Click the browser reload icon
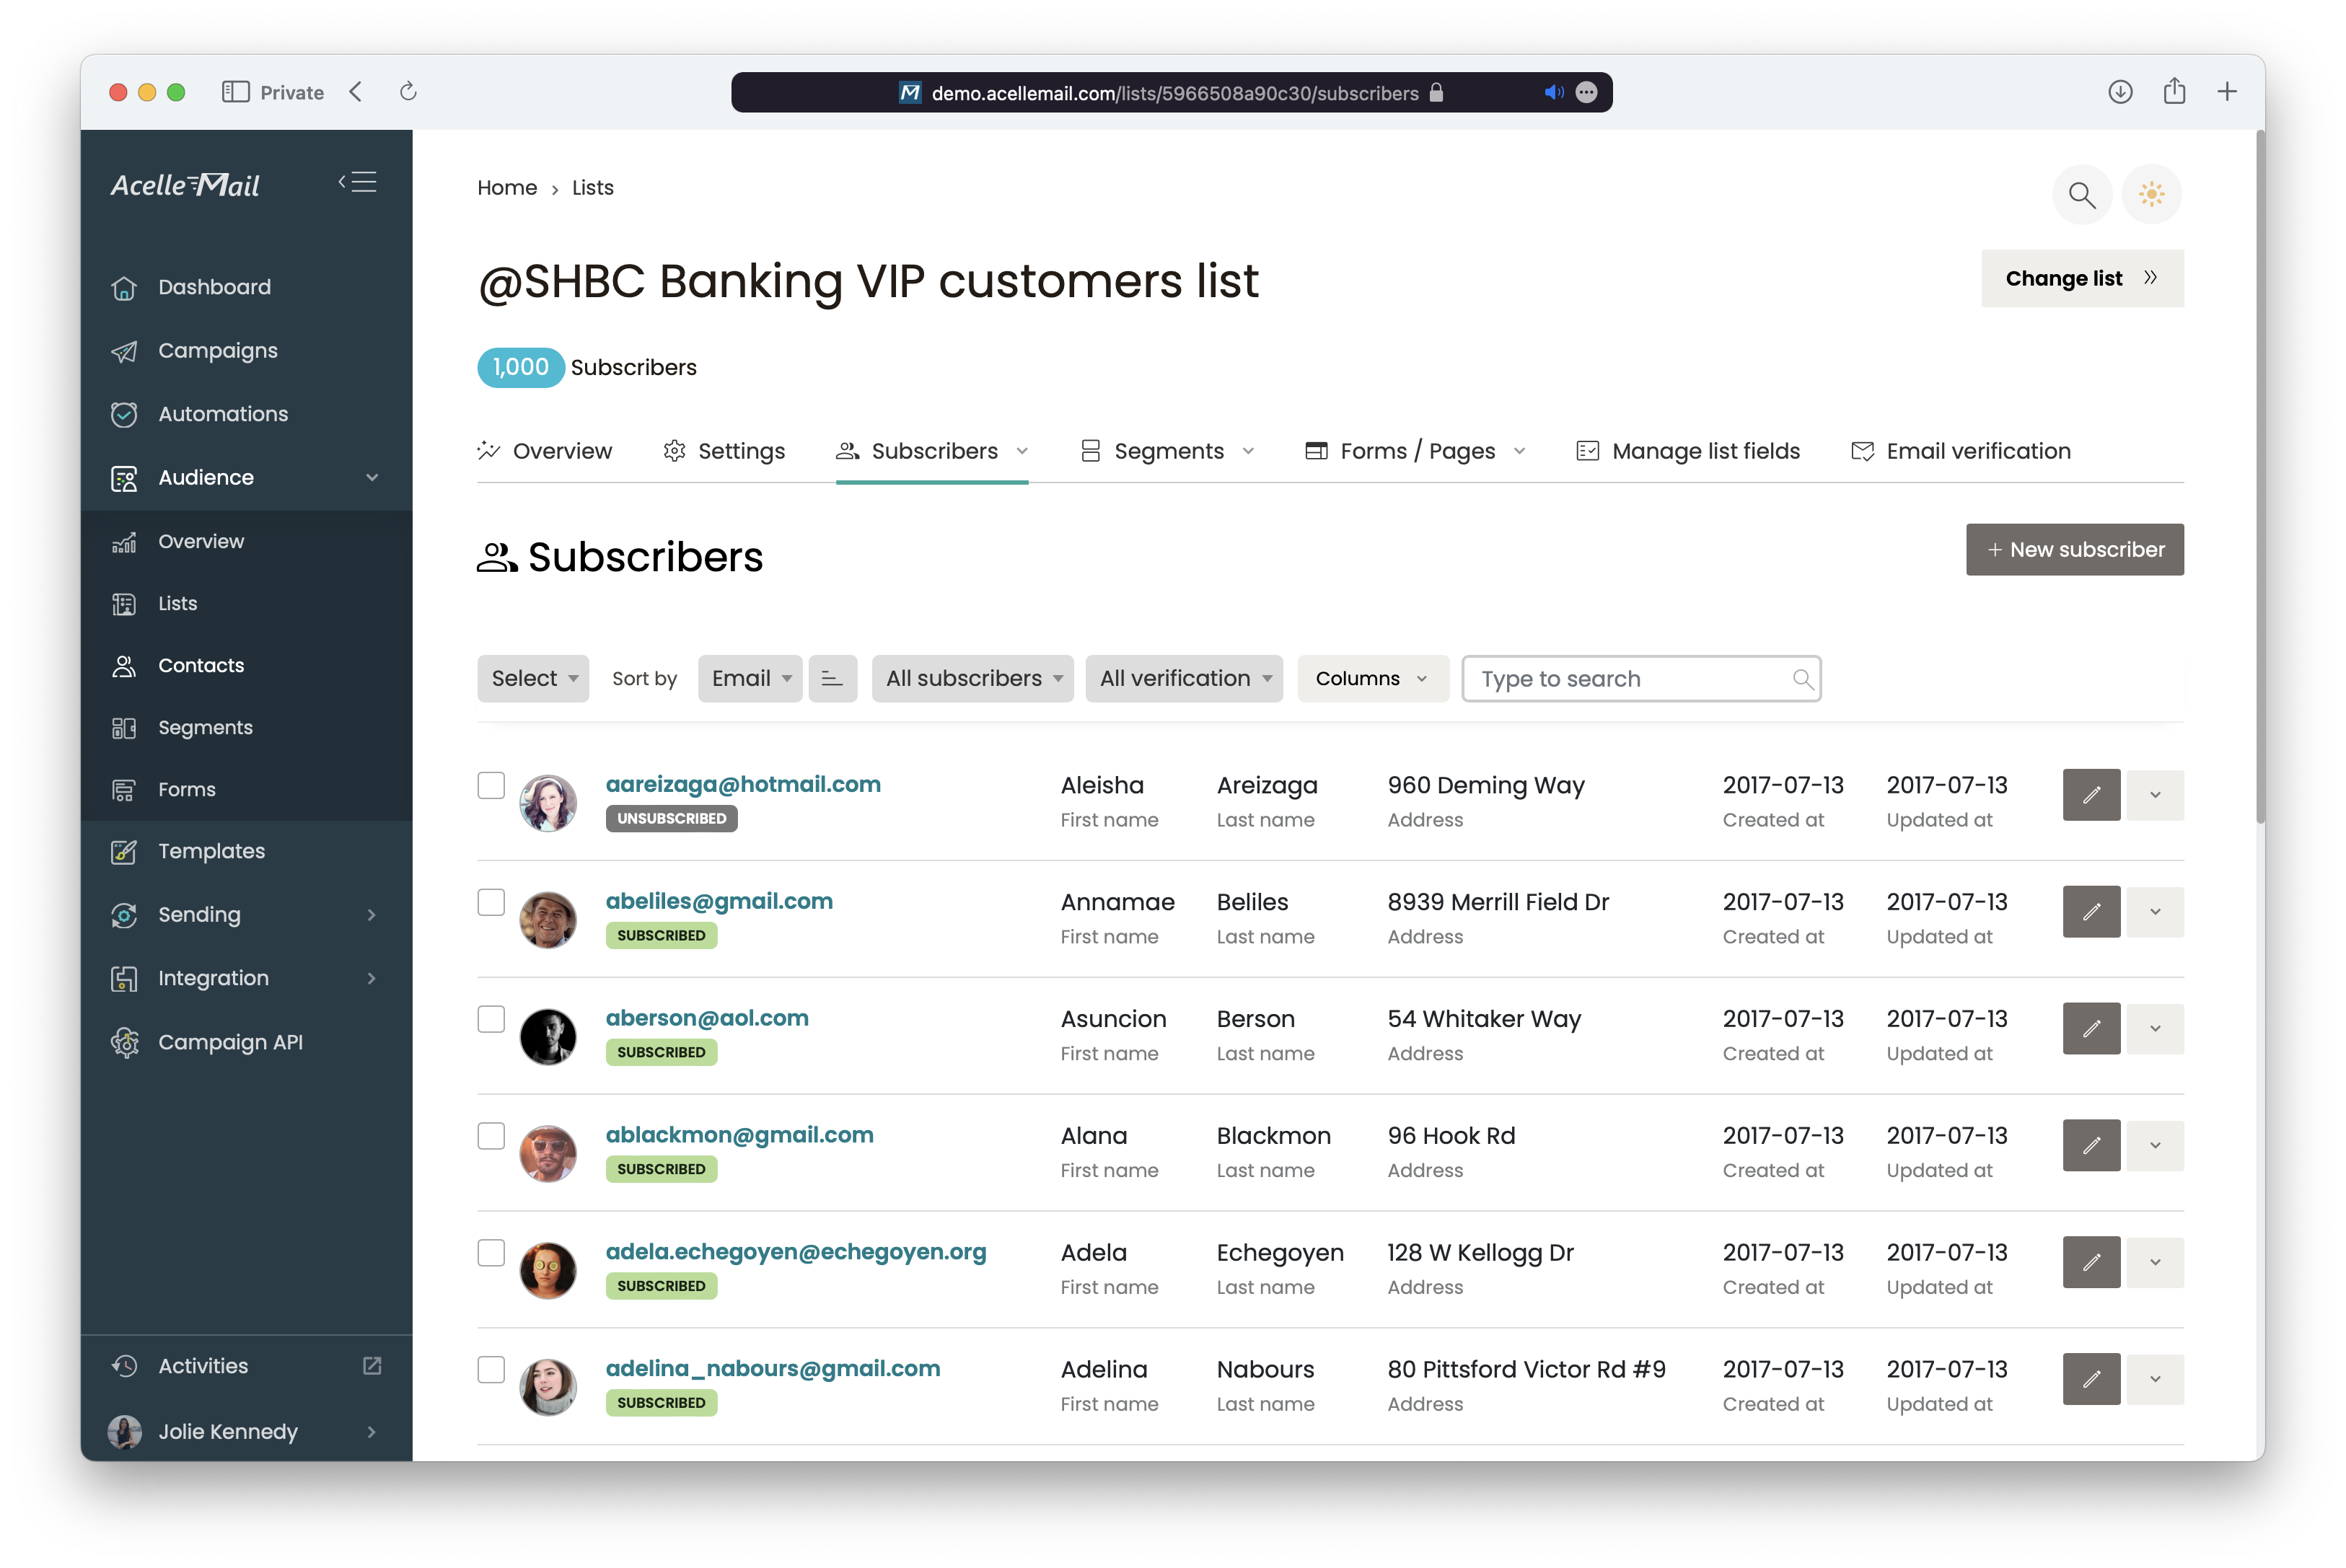 [x=408, y=92]
